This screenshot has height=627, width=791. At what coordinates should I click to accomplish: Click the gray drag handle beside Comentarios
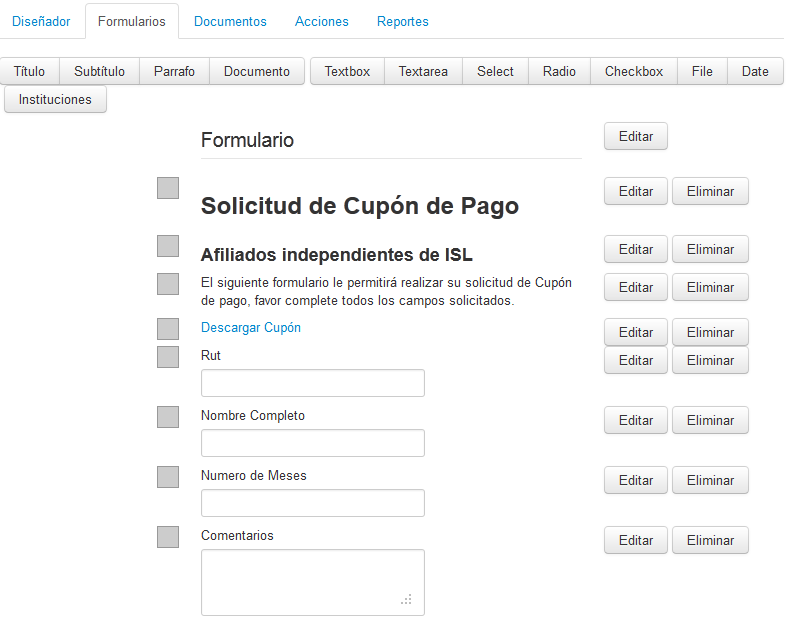168,537
